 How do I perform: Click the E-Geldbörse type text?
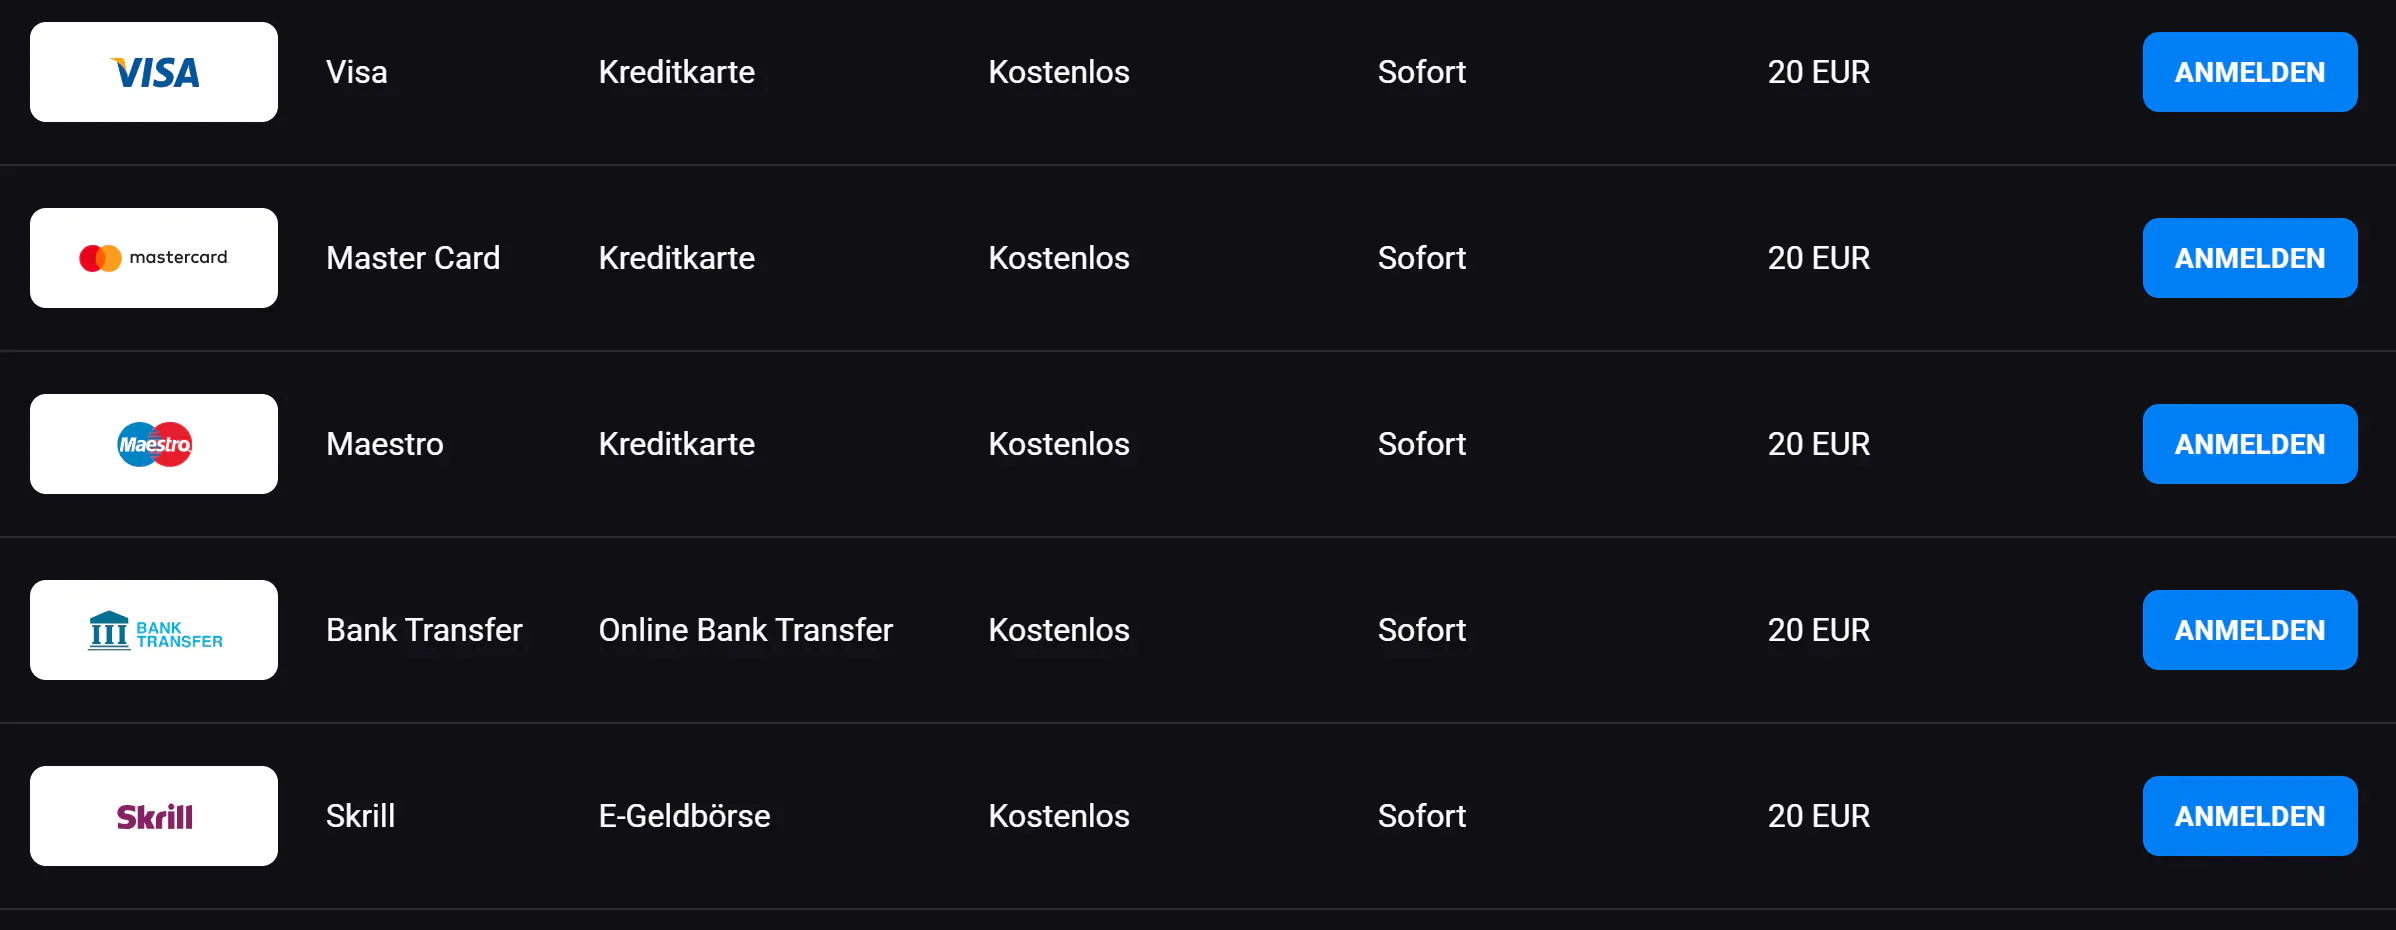(684, 816)
